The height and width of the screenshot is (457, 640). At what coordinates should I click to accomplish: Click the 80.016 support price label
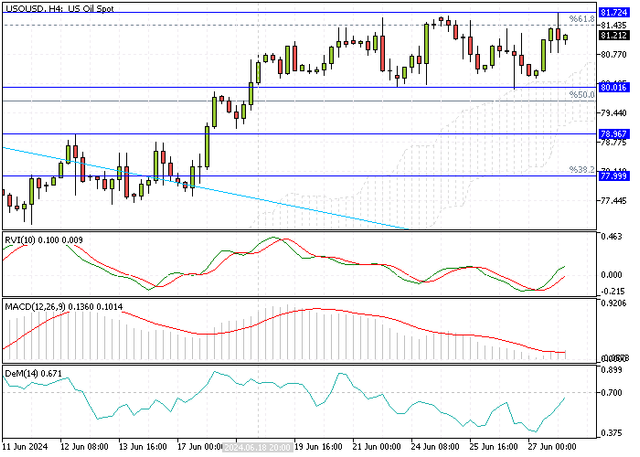click(613, 87)
